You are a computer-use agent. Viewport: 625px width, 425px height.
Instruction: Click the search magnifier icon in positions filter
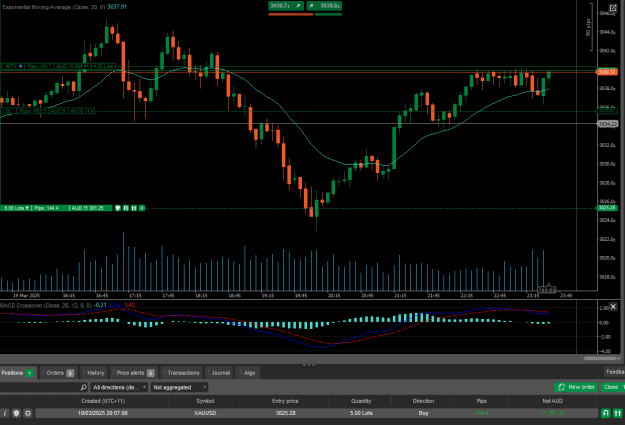pos(84,387)
